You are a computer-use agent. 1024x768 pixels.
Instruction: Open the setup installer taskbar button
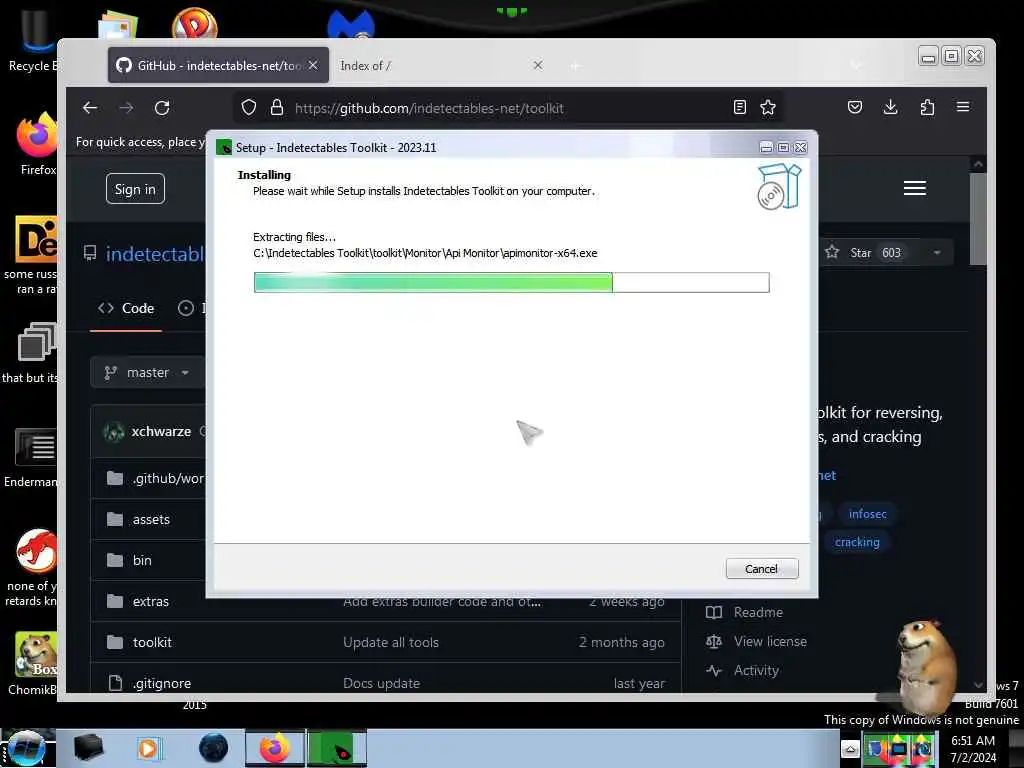pyautogui.click(x=337, y=748)
